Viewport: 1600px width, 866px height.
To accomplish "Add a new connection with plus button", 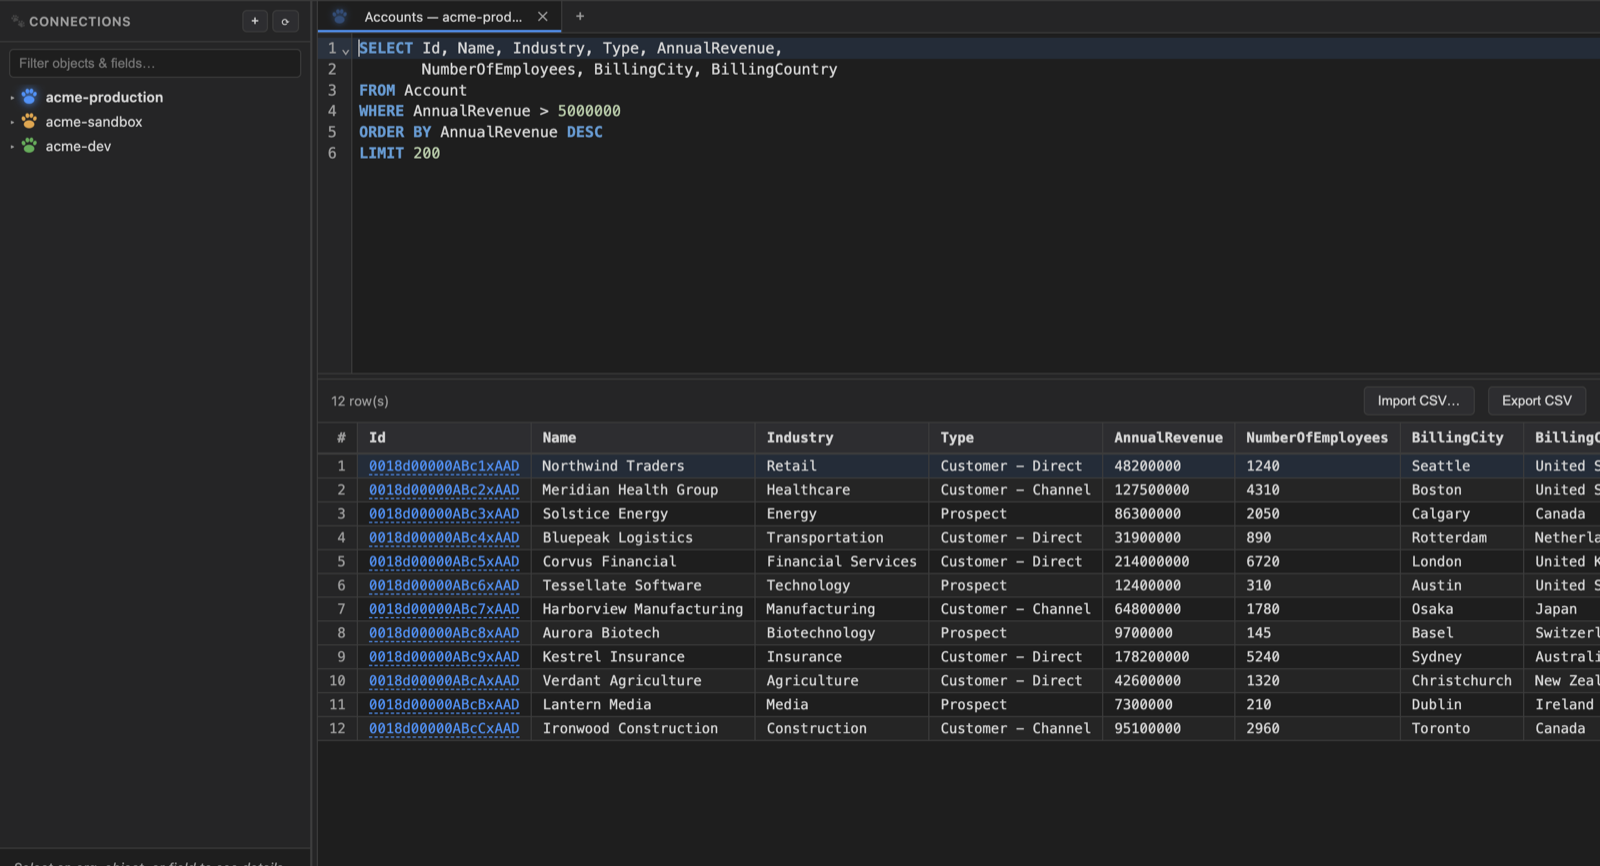I will tap(255, 21).
